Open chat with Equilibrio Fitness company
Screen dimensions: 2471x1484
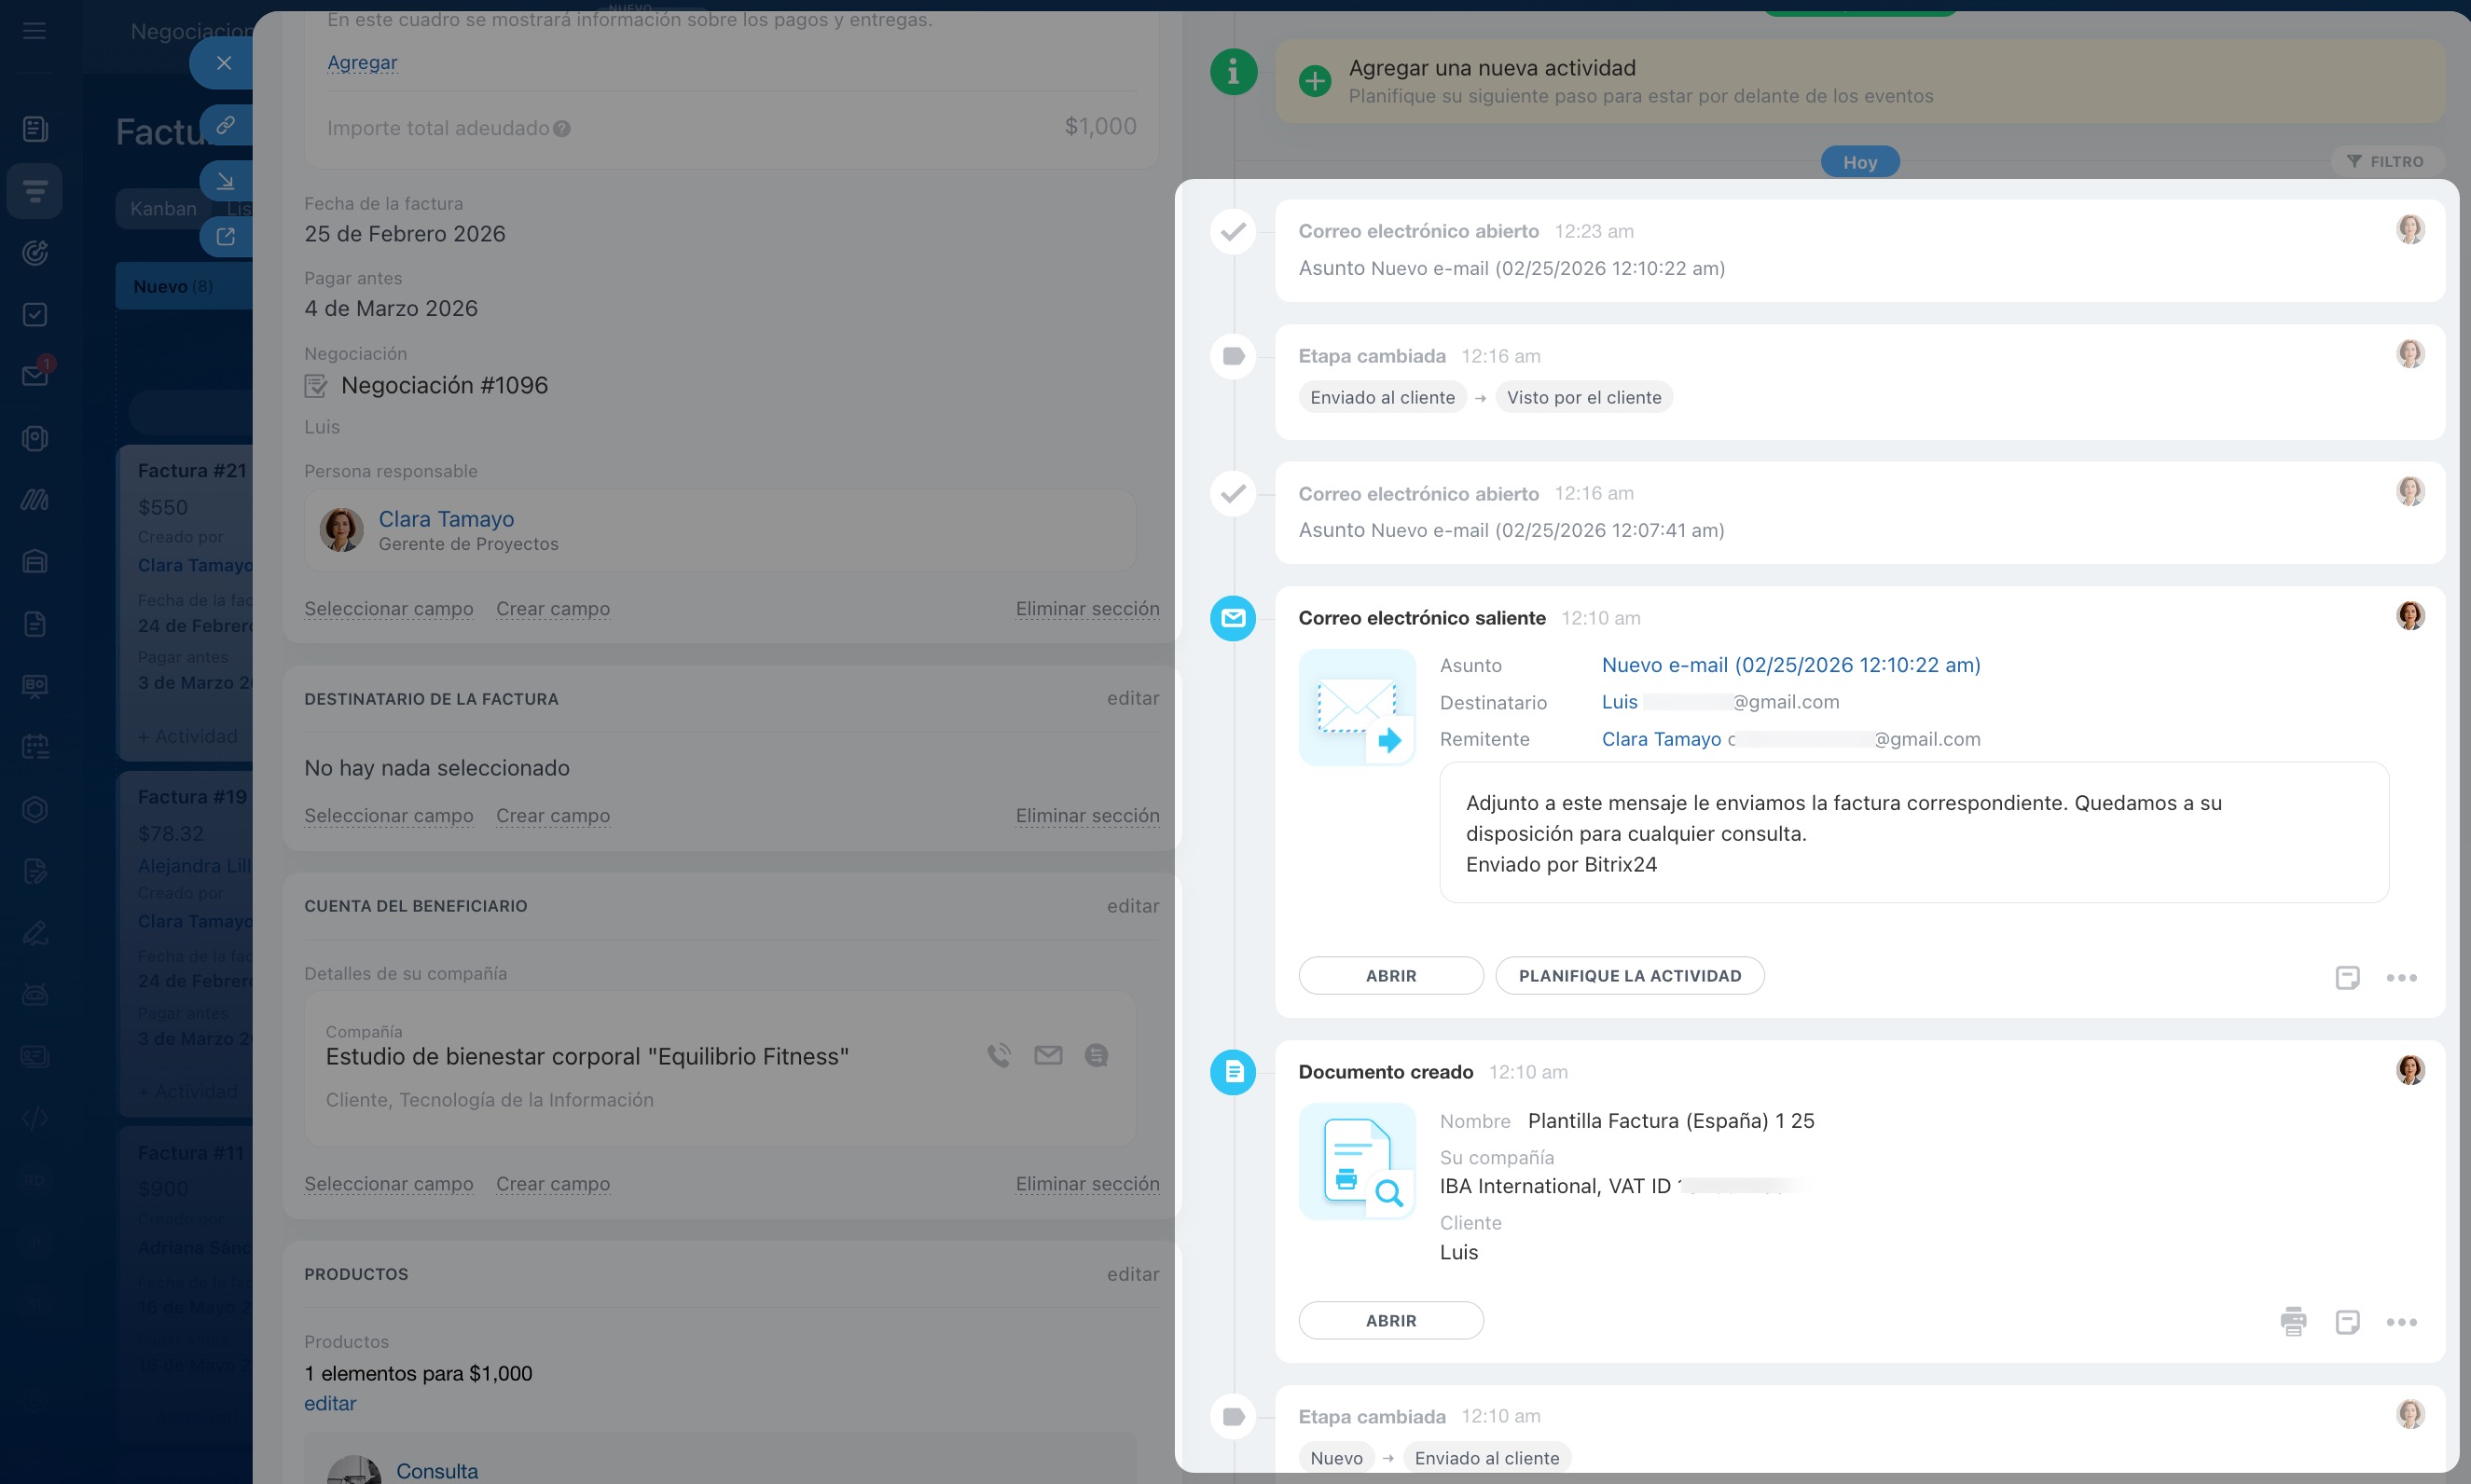(x=1096, y=1055)
